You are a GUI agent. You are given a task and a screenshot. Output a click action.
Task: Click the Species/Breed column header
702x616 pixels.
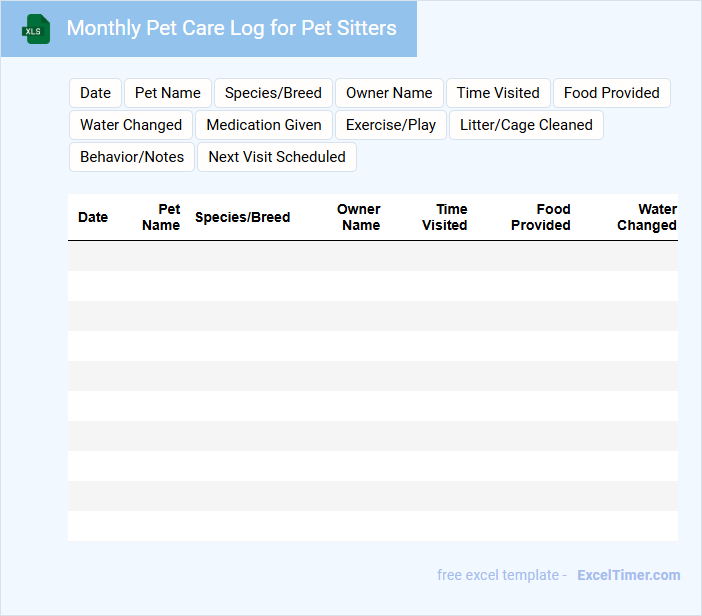click(242, 217)
